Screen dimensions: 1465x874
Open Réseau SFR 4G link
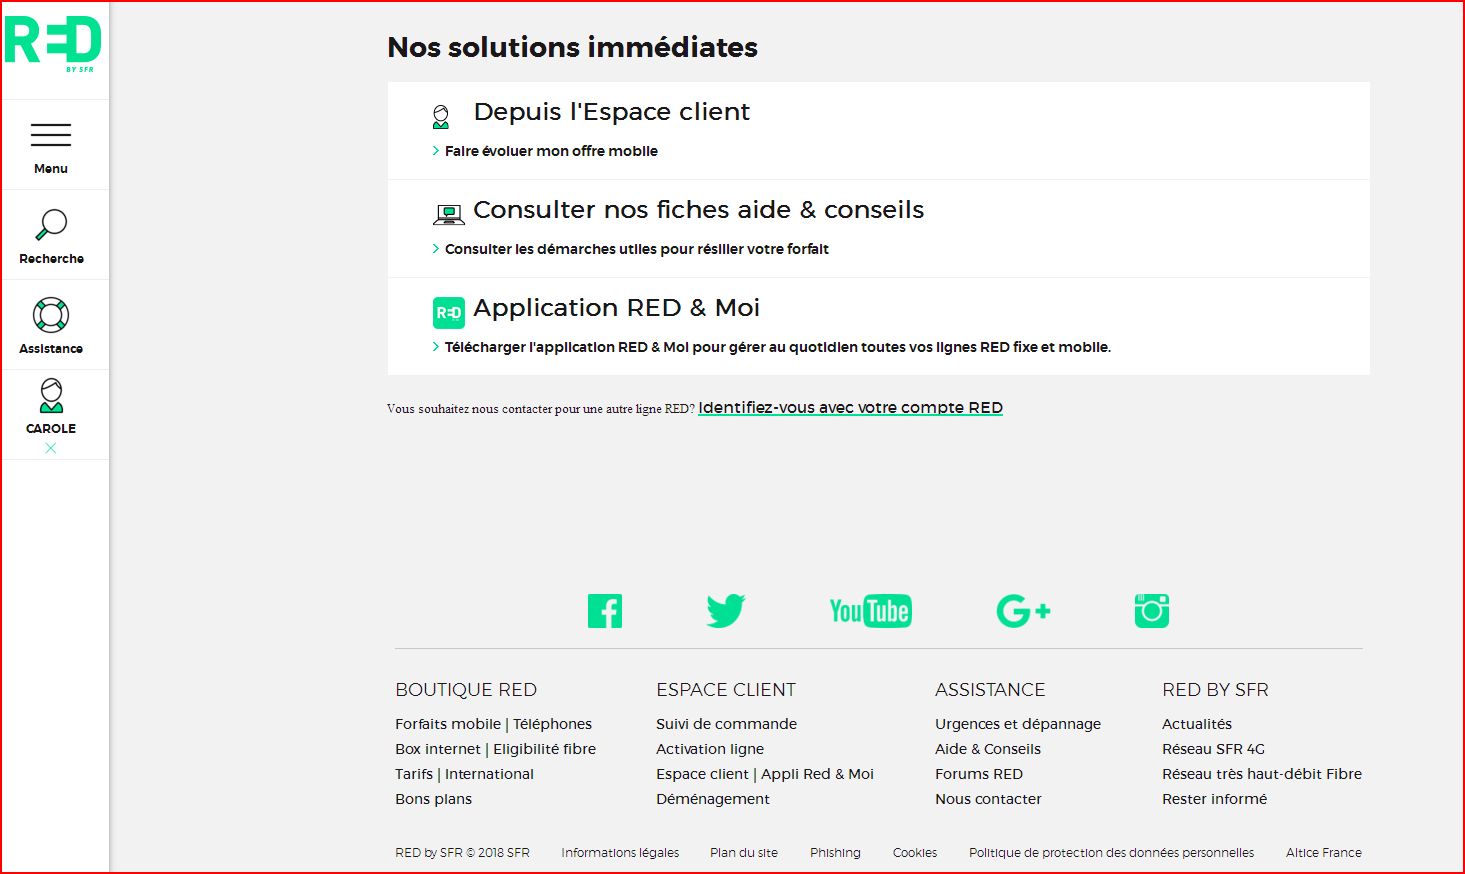[1213, 749]
